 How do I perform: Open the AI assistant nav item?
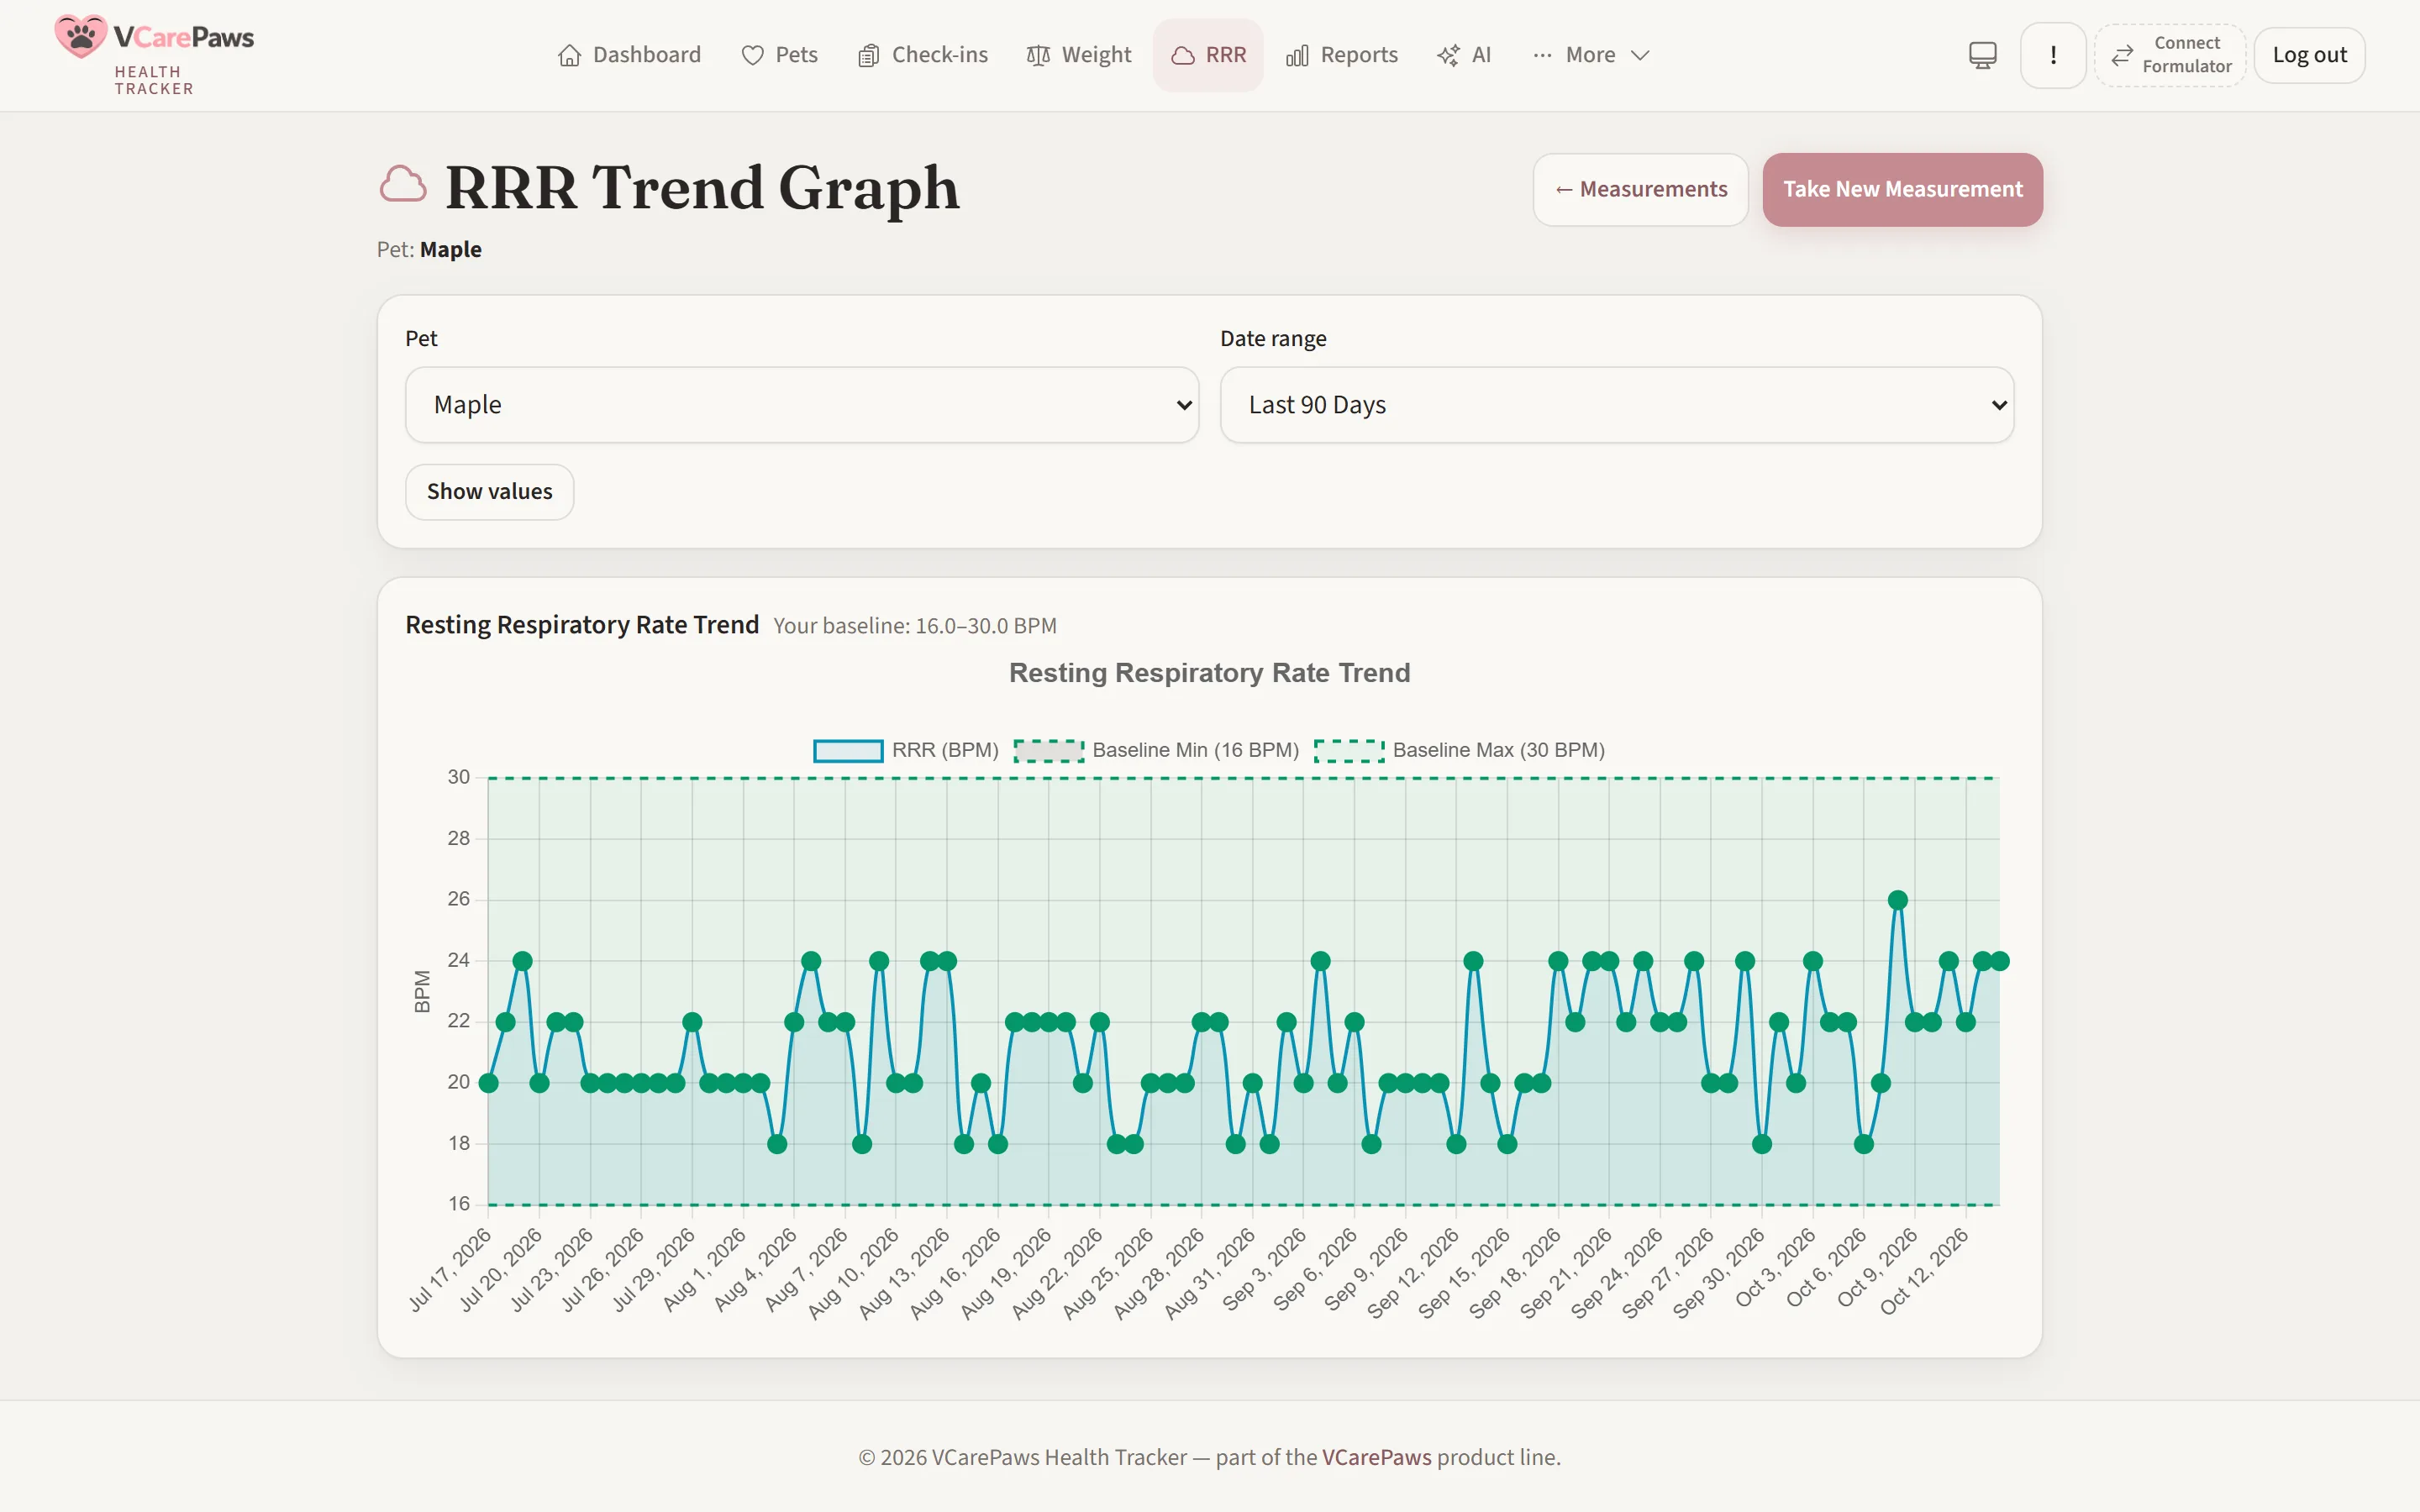(x=1464, y=55)
